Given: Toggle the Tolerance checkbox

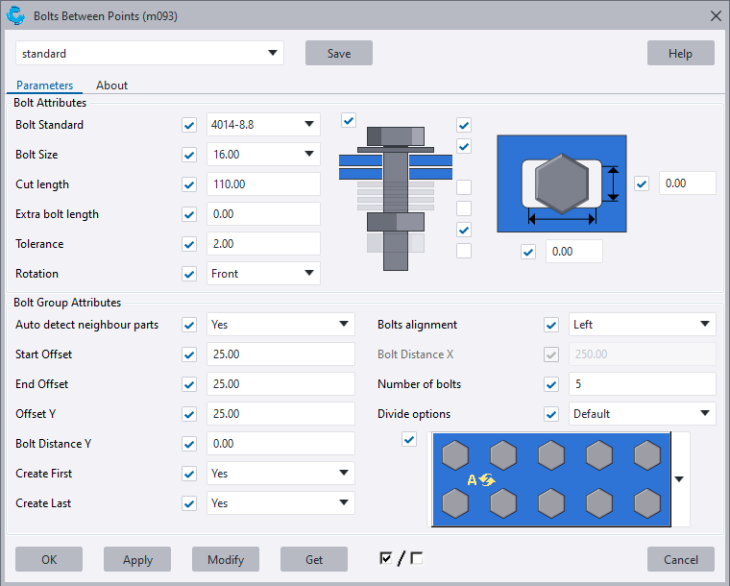Looking at the screenshot, I should 189,244.
